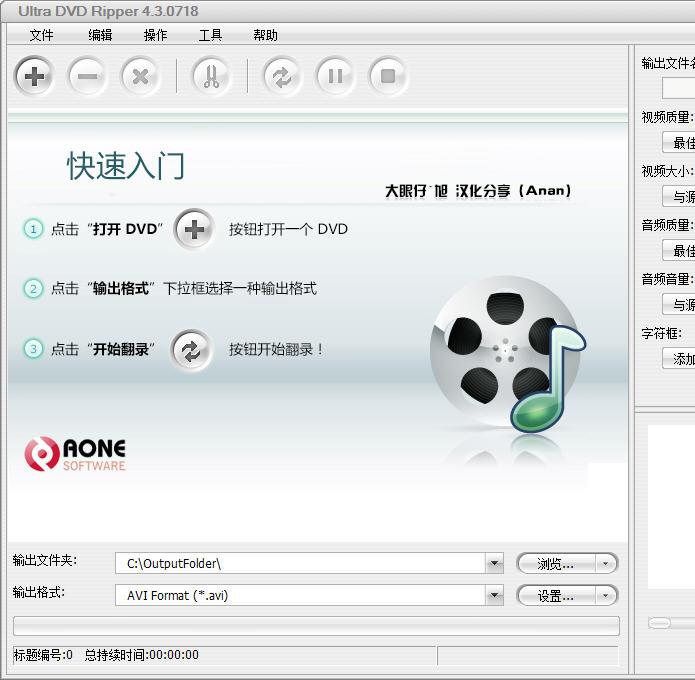Screen dimensions: 695x680
Task: Click the bold 输出格式 text in step 2
Action: click(x=121, y=289)
